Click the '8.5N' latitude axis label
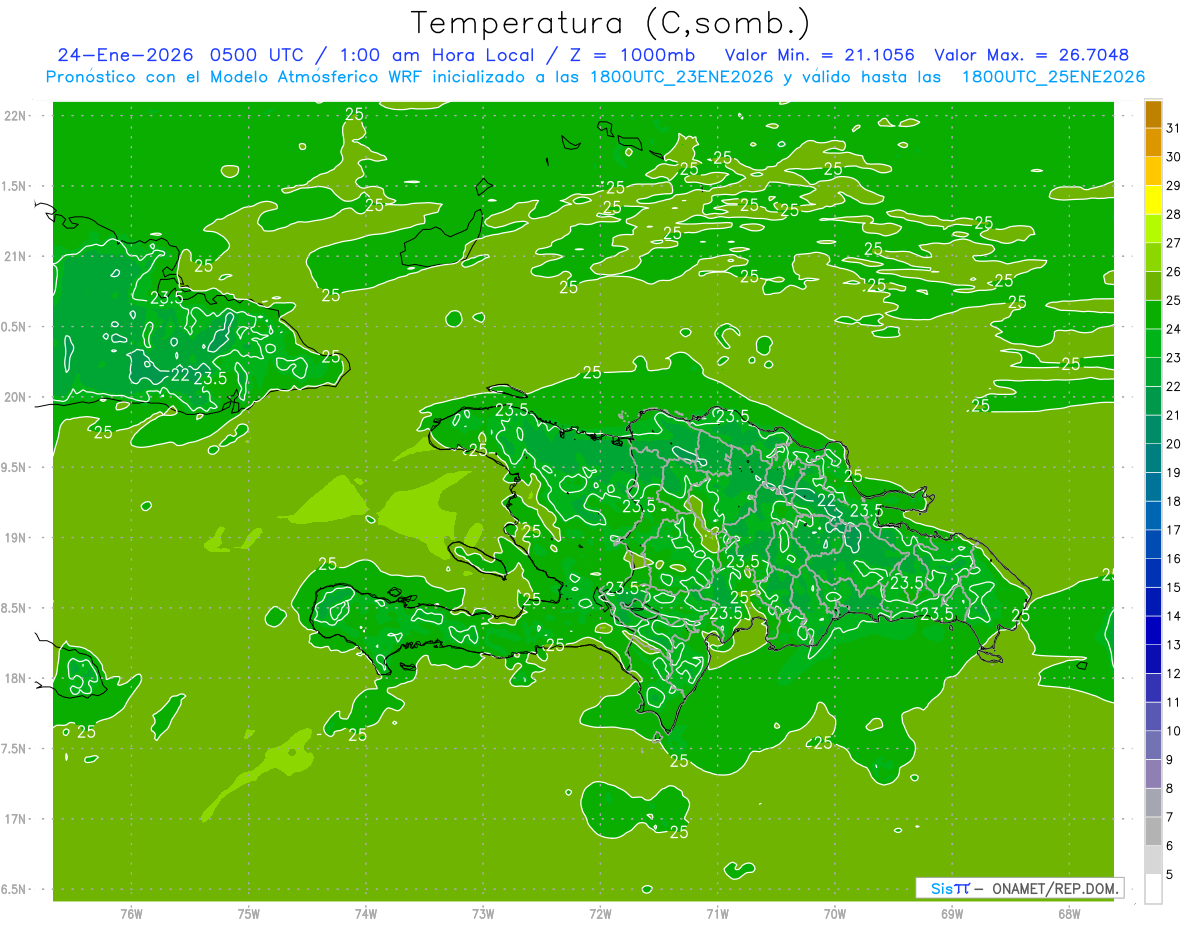1200x927 pixels. pyautogui.click(x=15, y=608)
